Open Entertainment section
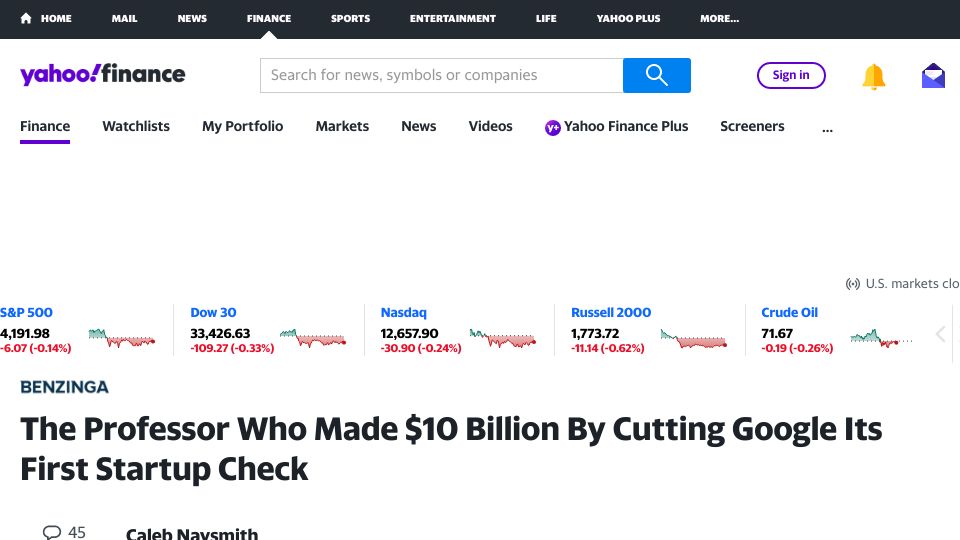The width and height of the screenshot is (960, 540). tap(452, 18)
